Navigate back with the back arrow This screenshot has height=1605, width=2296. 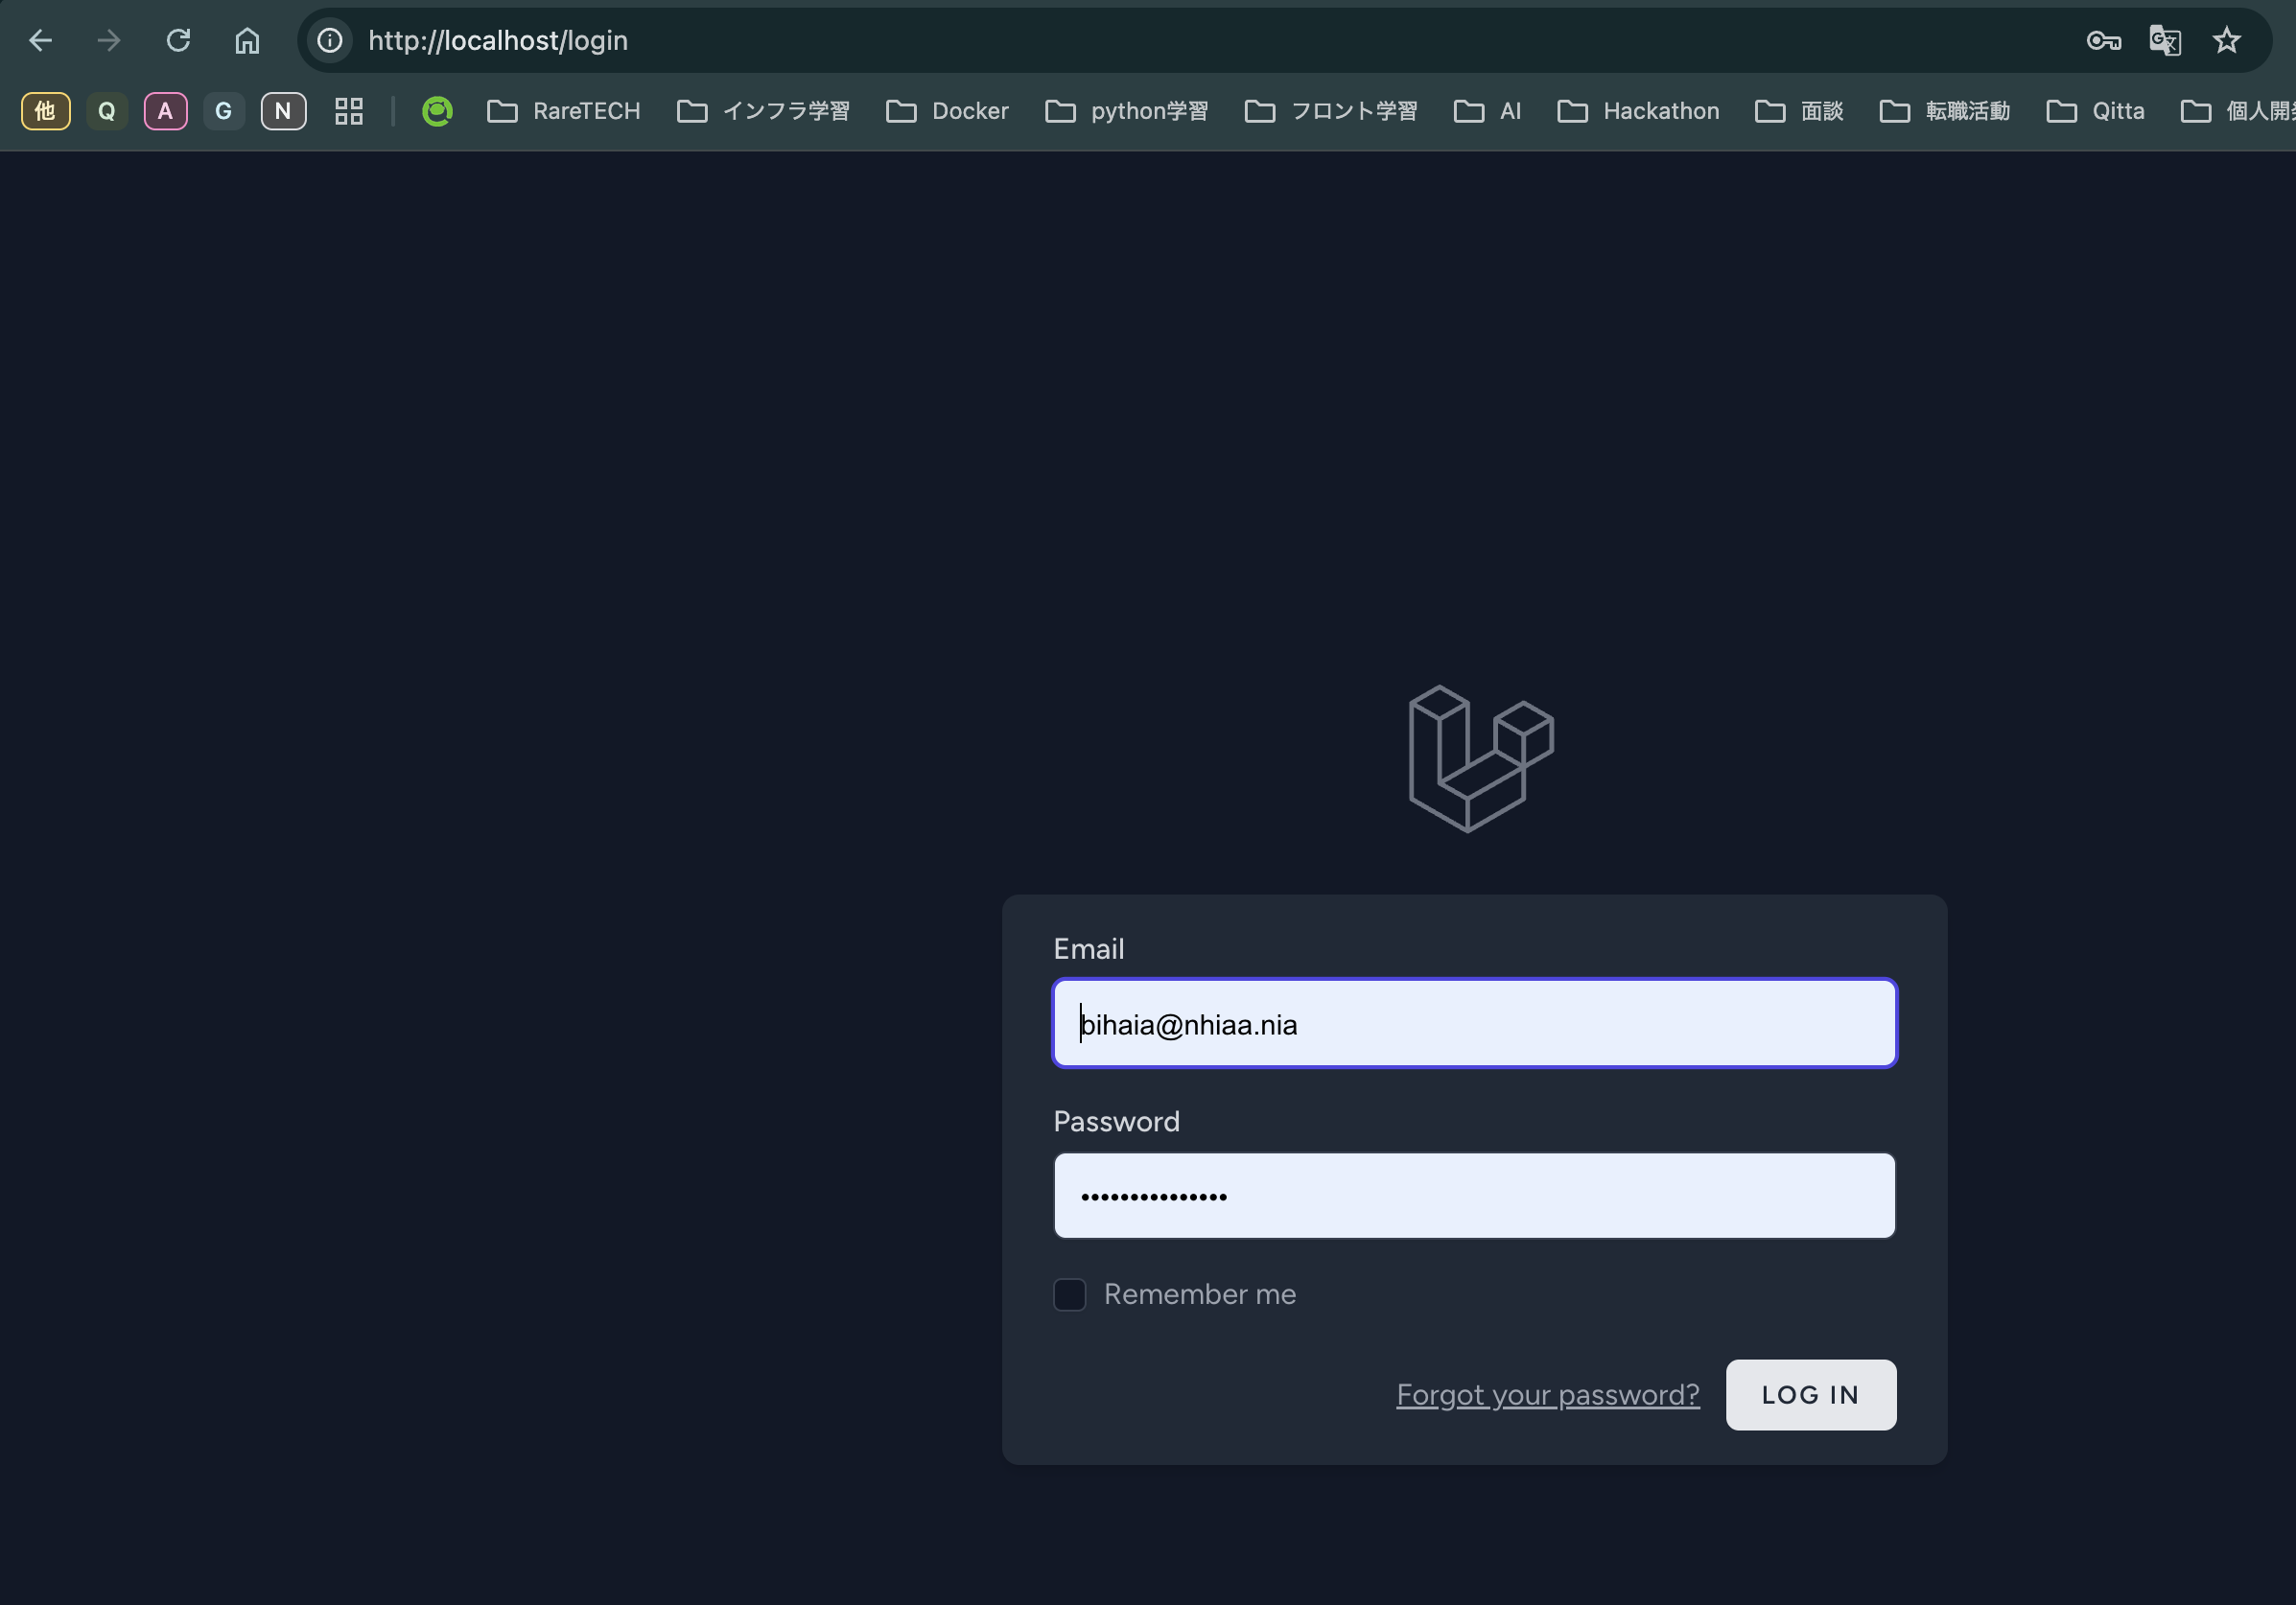click(x=40, y=40)
